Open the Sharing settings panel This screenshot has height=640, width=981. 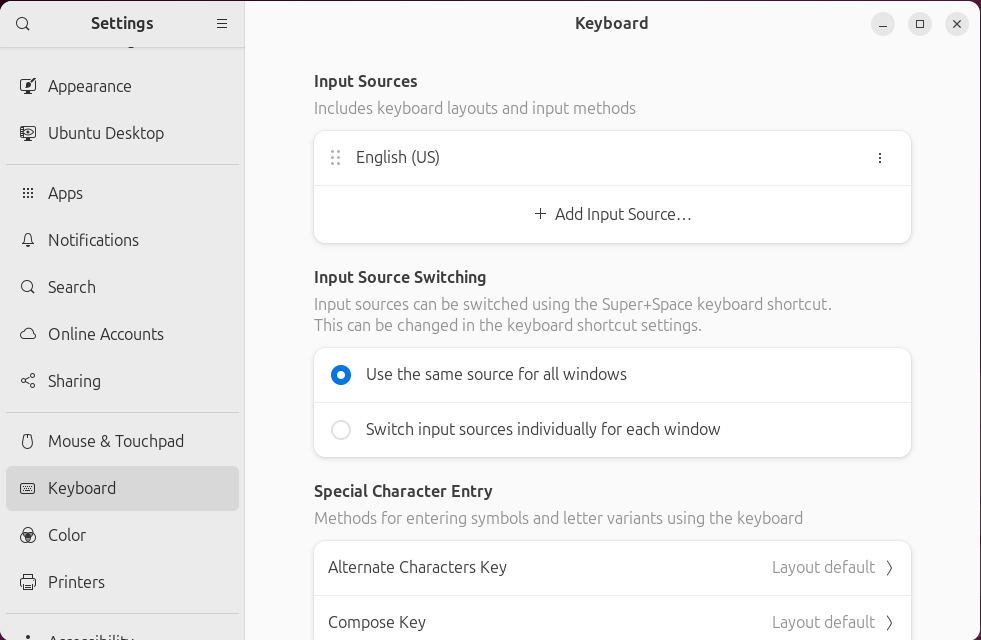coord(74,381)
